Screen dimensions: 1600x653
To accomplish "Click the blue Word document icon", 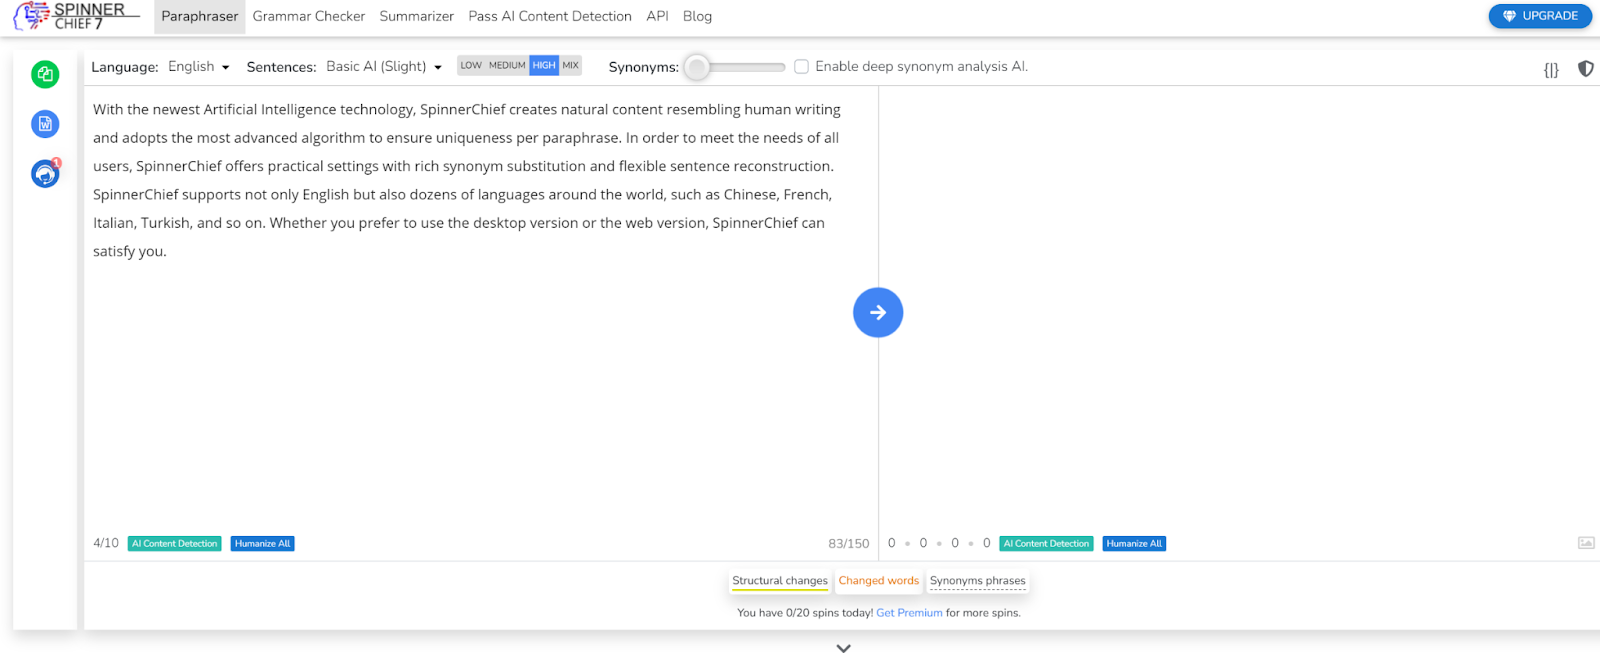I will coord(45,124).
